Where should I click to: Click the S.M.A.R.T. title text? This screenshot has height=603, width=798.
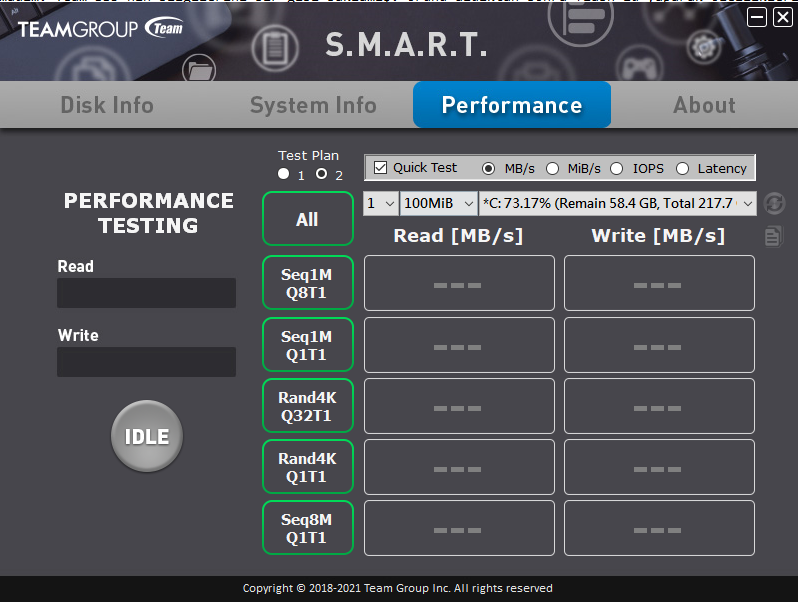point(406,45)
